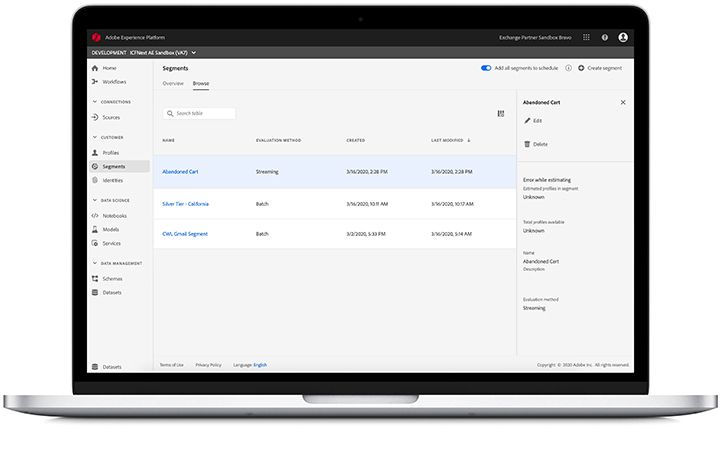Screen dimensions: 720x450
Task: Click the Evaluation Method column header
Action: 278,140
